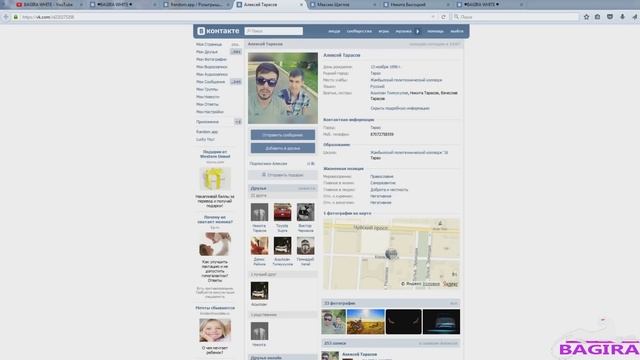Click the Добавить в друзья button
Image resolution: width=640 pixels, height=360 pixels.
click(x=283, y=148)
